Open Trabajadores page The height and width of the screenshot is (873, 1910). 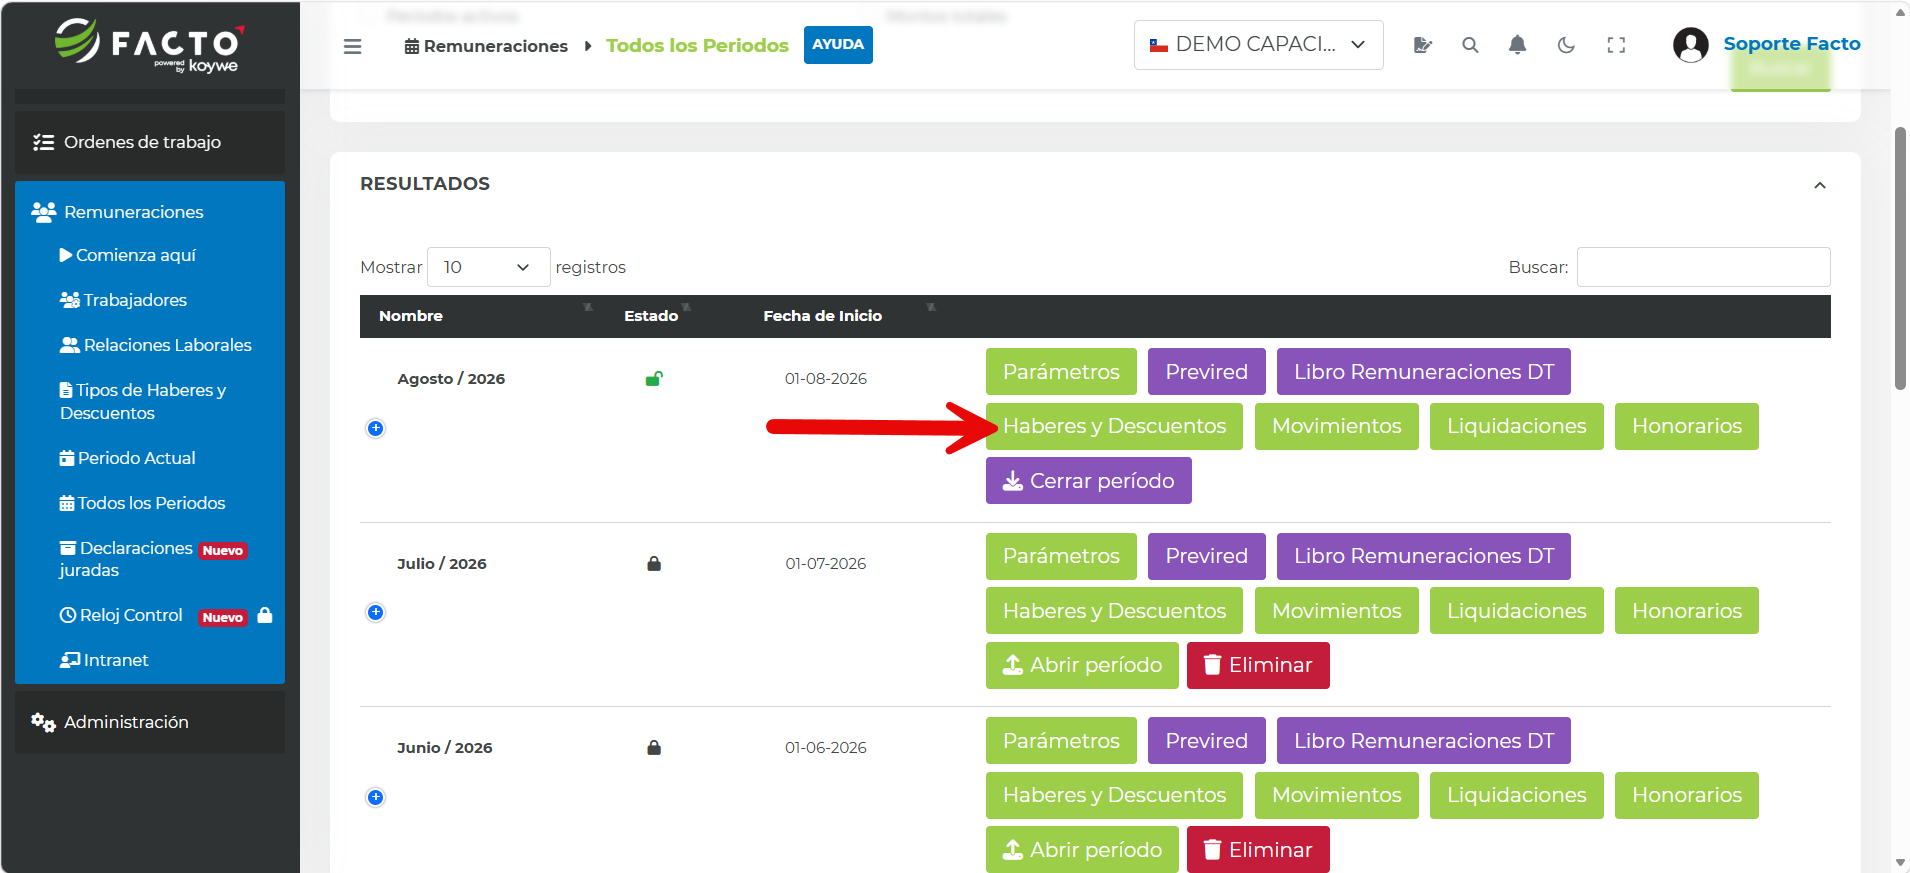[124, 300]
